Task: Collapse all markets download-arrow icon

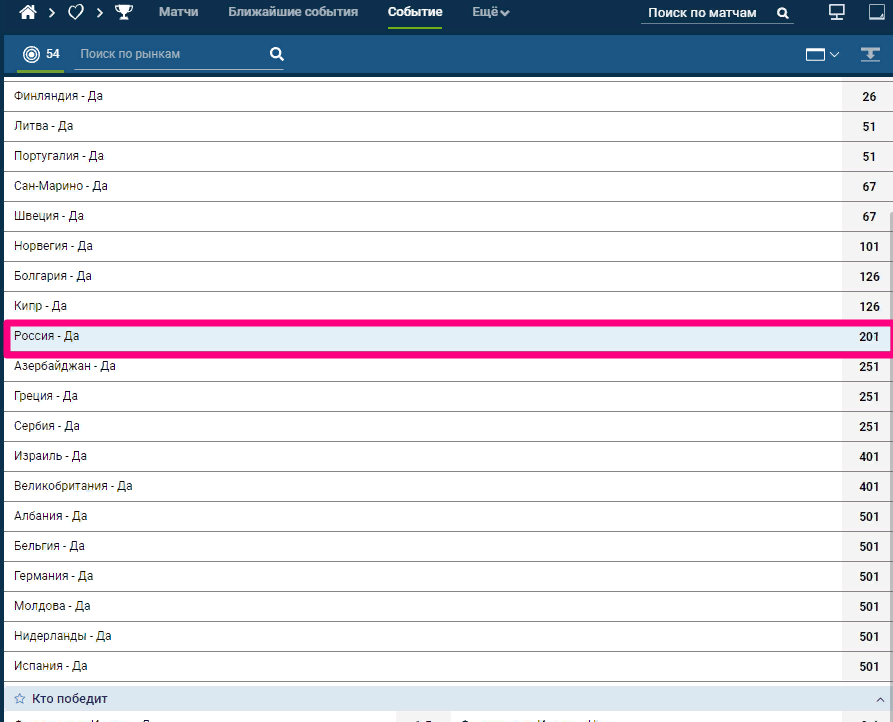Action: click(870, 55)
